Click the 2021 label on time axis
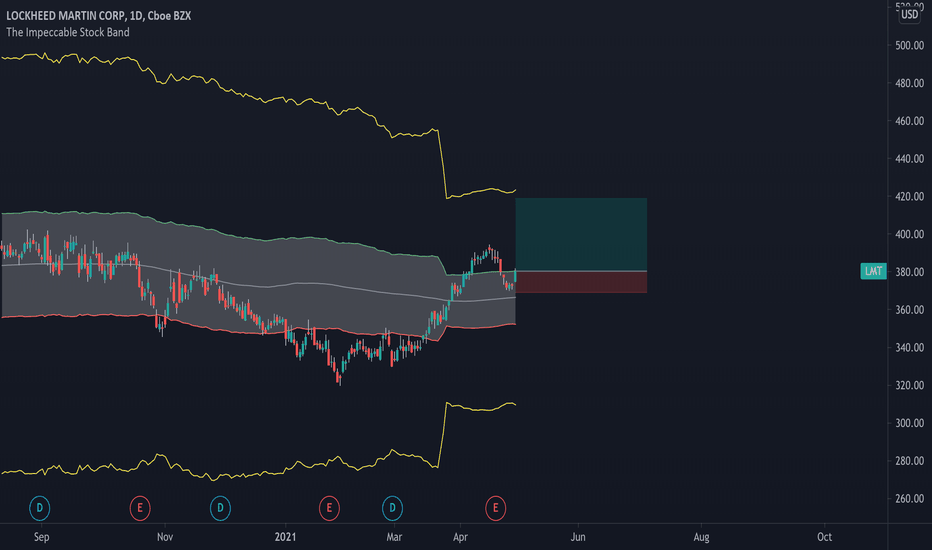Image resolution: width=932 pixels, height=550 pixels. (285, 537)
